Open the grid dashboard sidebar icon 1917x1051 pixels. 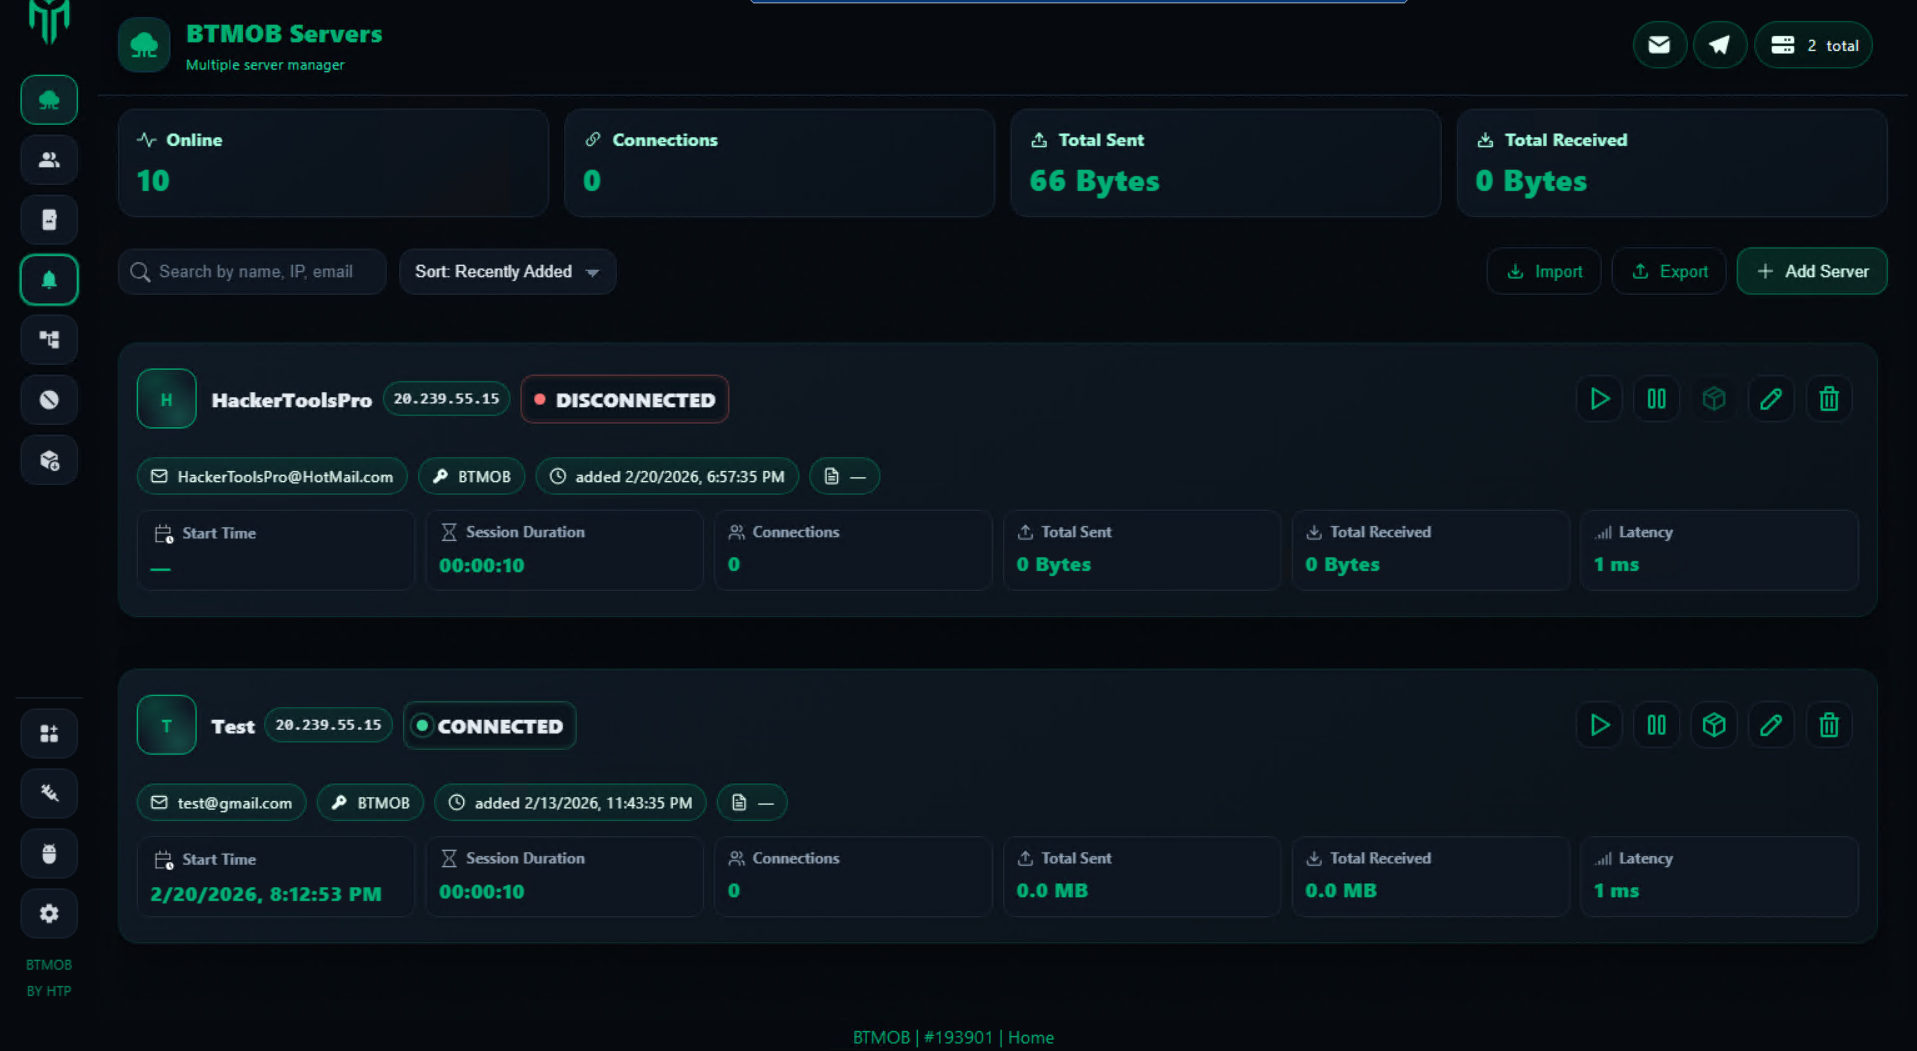49,734
